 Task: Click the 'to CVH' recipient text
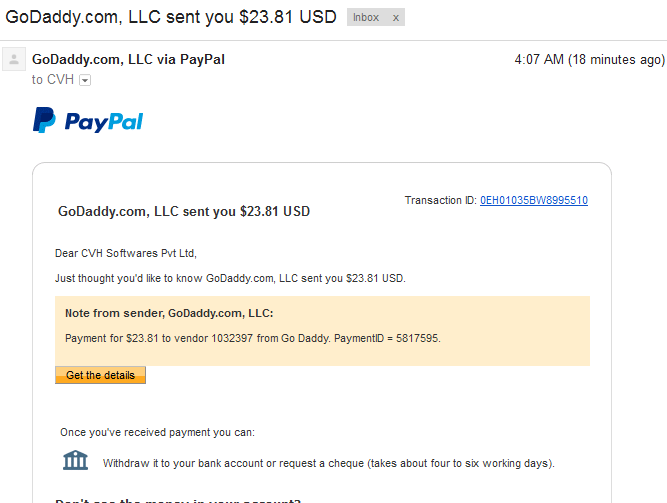point(53,80)
